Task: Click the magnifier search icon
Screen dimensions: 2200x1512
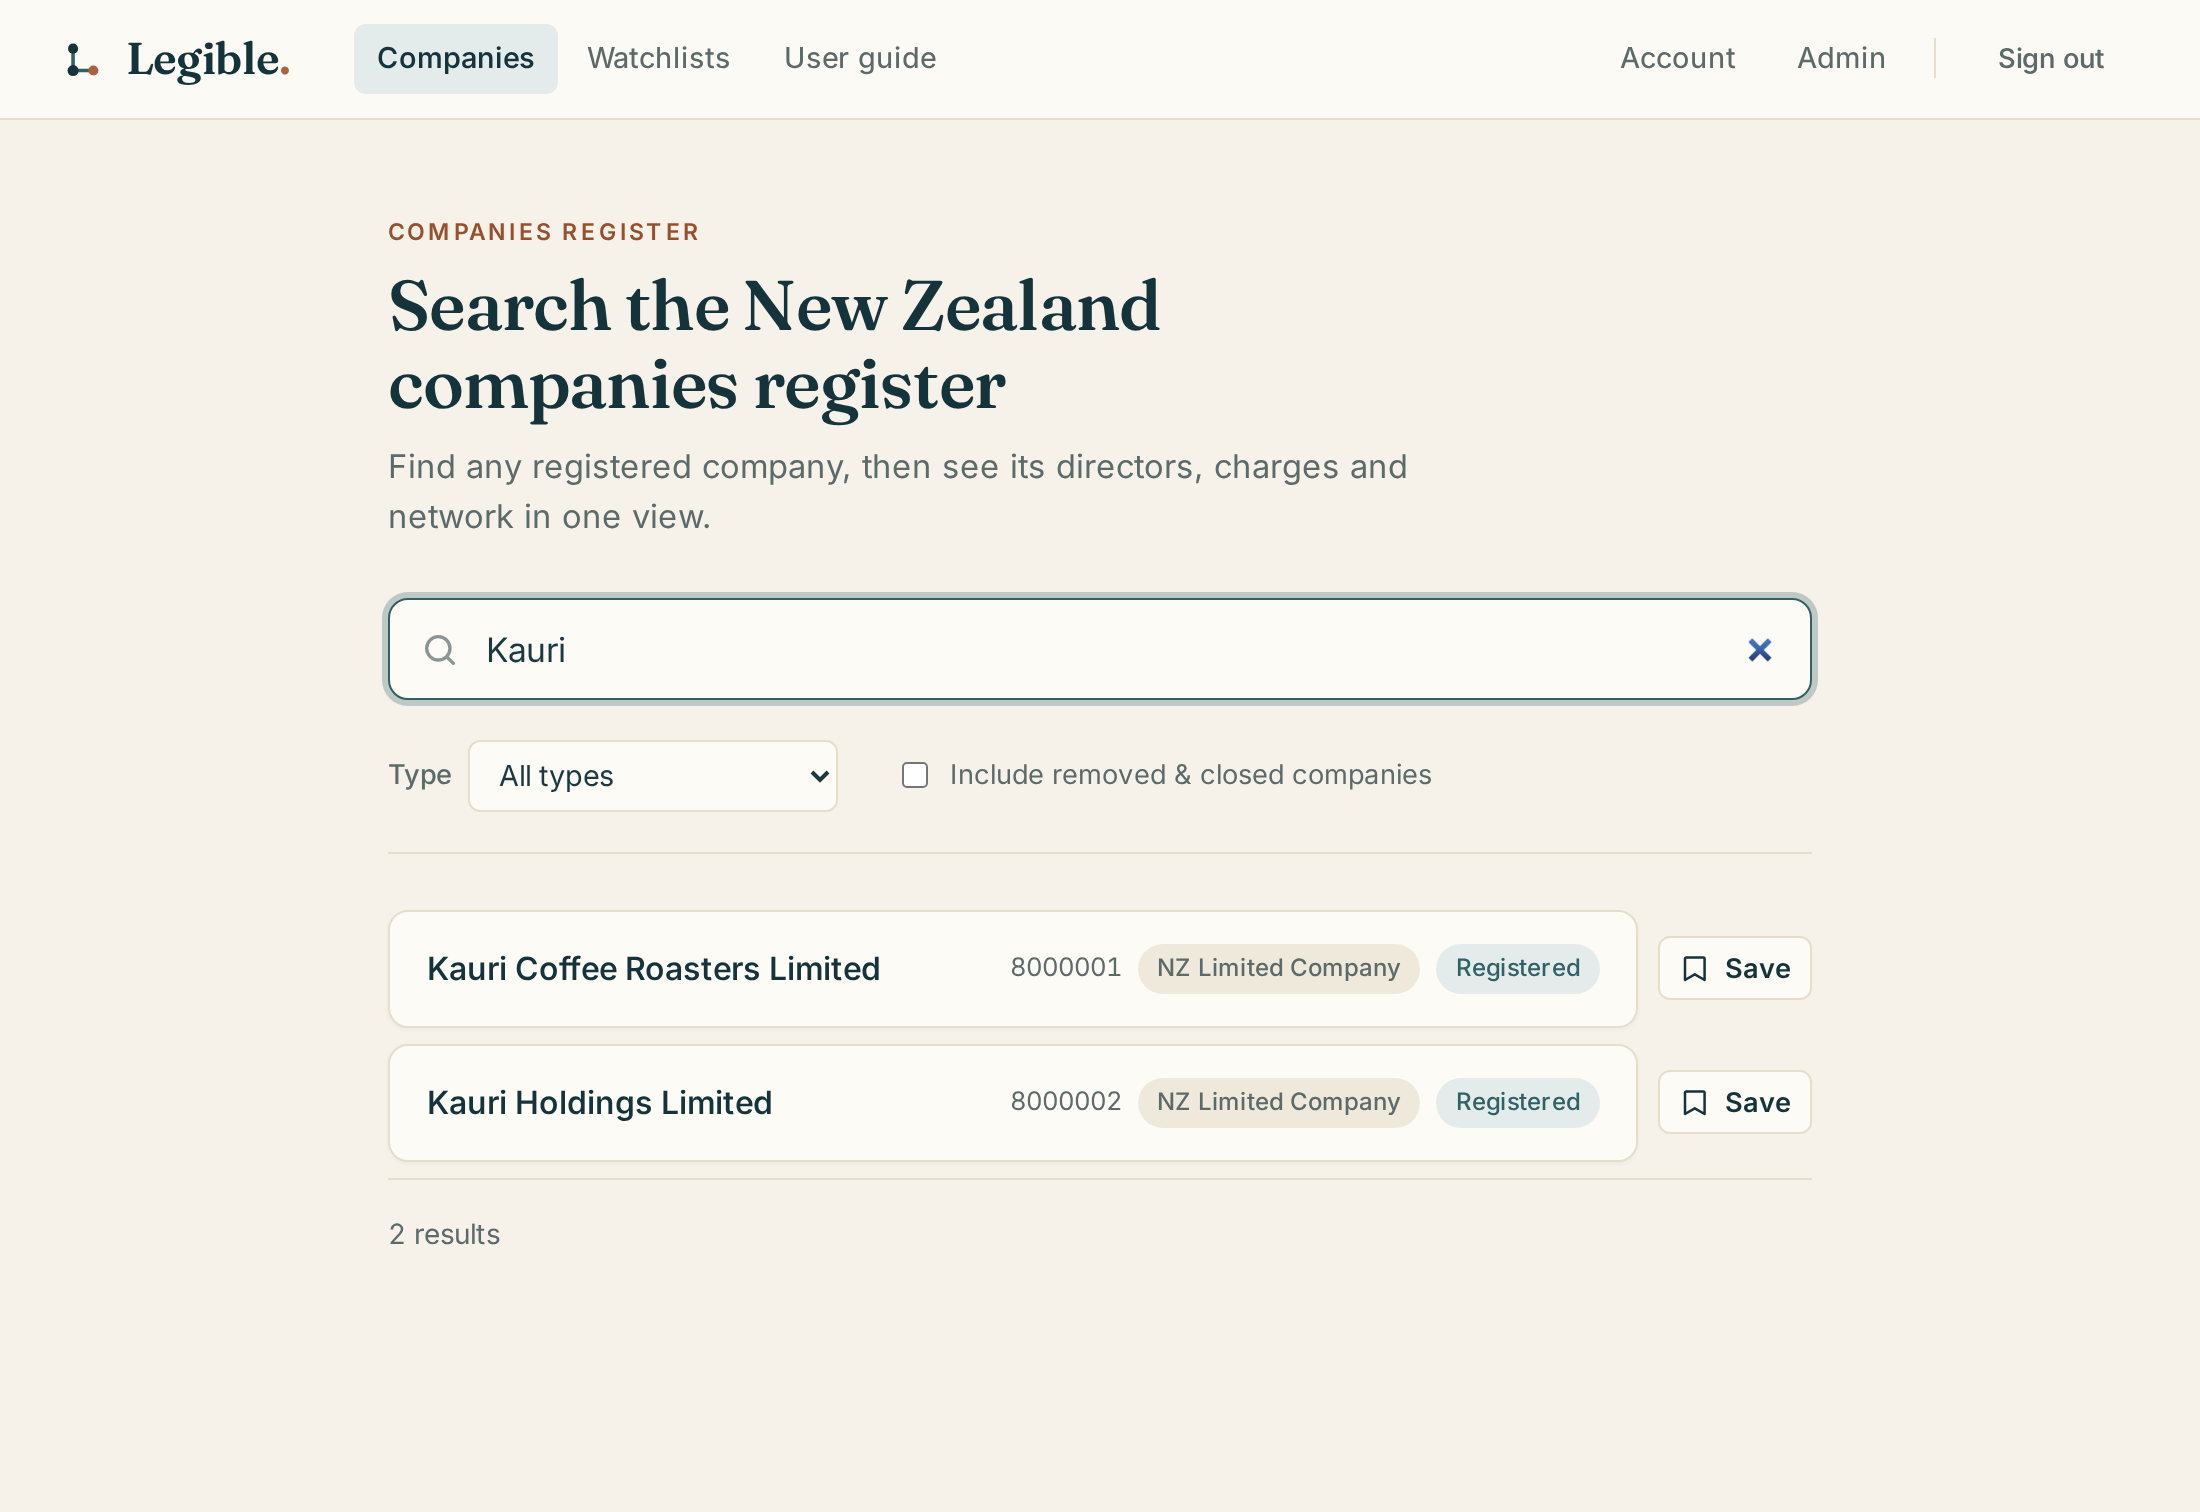Action: [x=440, y=650]
